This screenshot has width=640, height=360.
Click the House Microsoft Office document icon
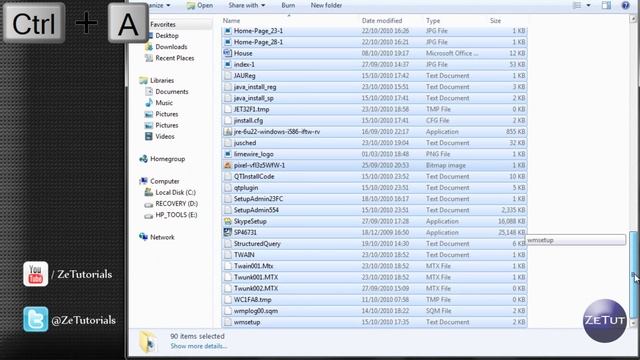[228, 53]
